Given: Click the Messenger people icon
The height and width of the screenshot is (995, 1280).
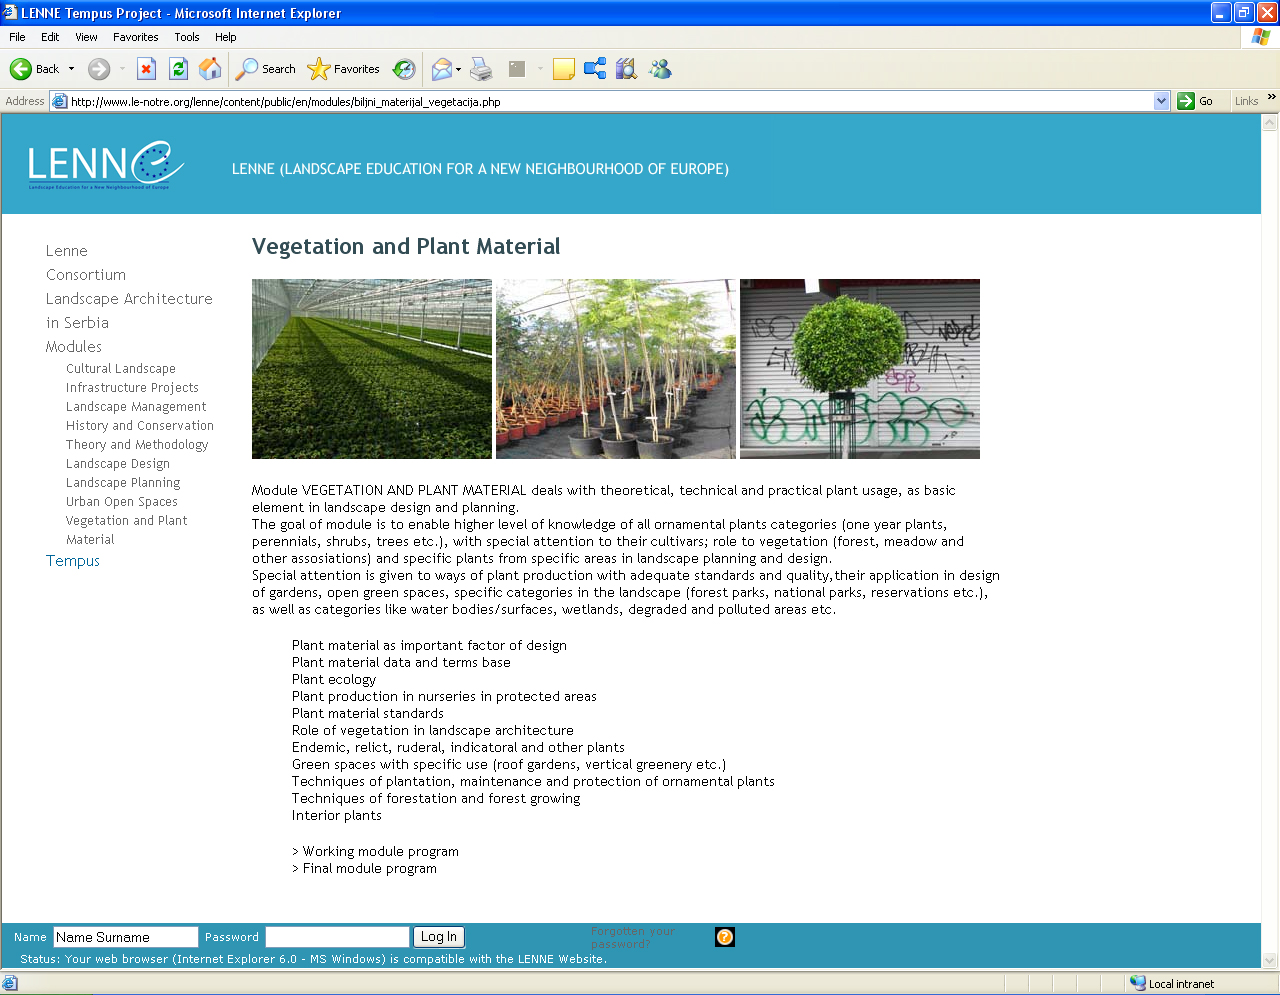Looking at the screenshot, I should pos(660,69).
